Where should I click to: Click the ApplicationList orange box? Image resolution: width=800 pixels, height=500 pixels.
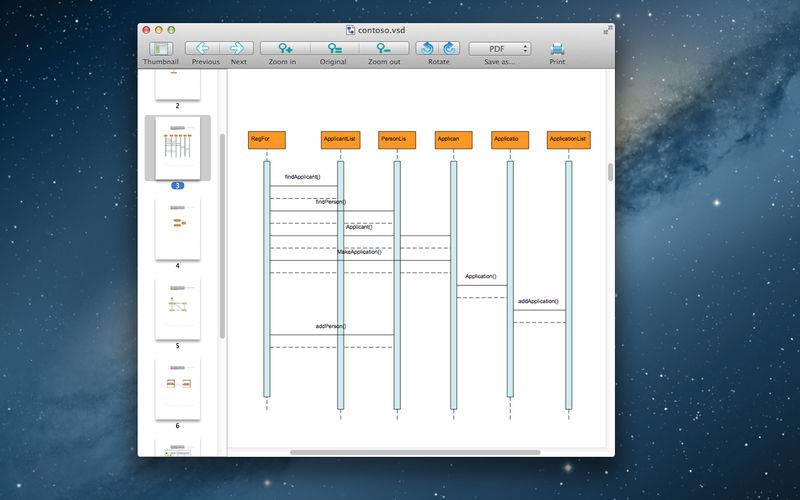(568, 140)
